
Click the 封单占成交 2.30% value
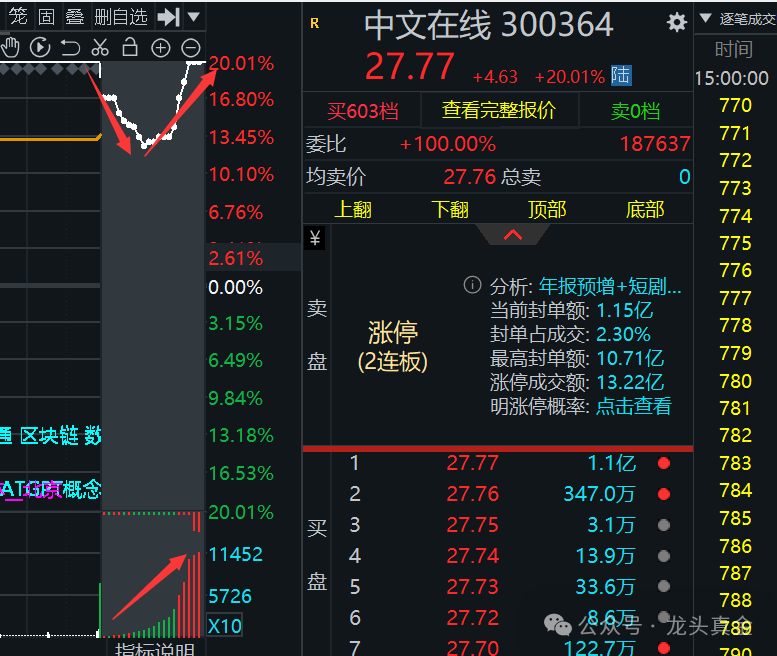623,334
